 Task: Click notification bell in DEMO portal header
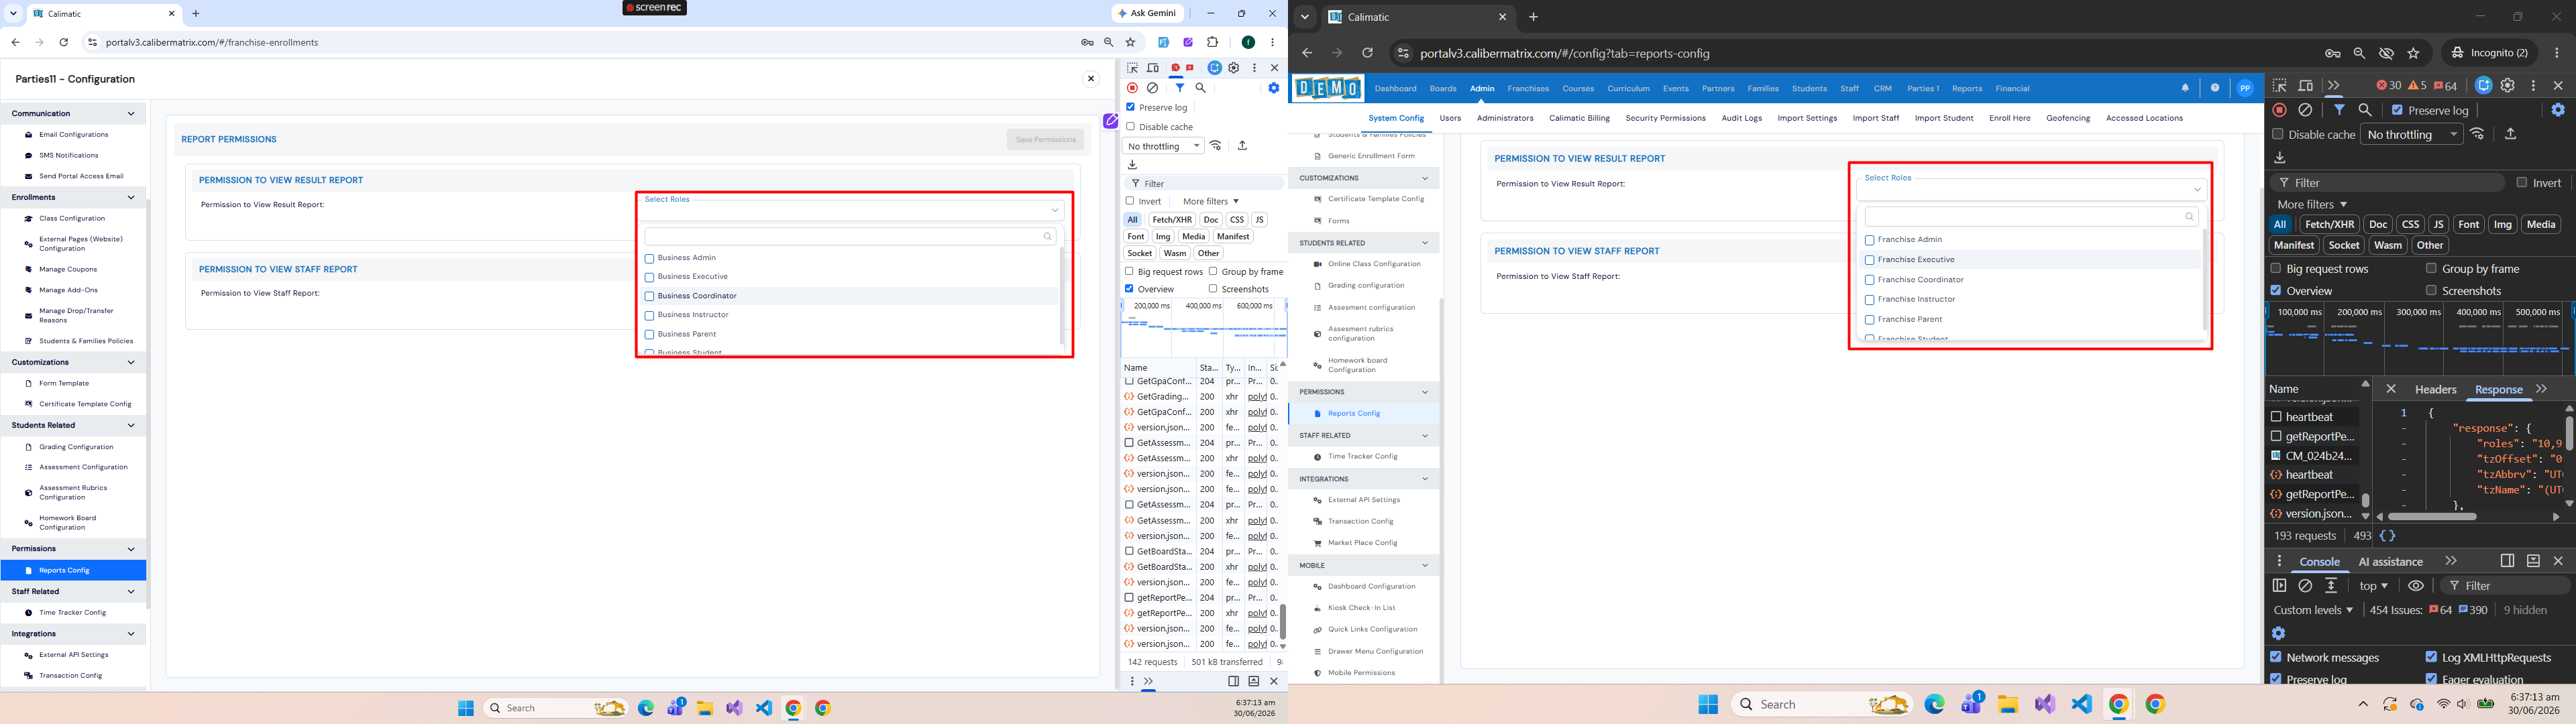[x=2185, y=88]
